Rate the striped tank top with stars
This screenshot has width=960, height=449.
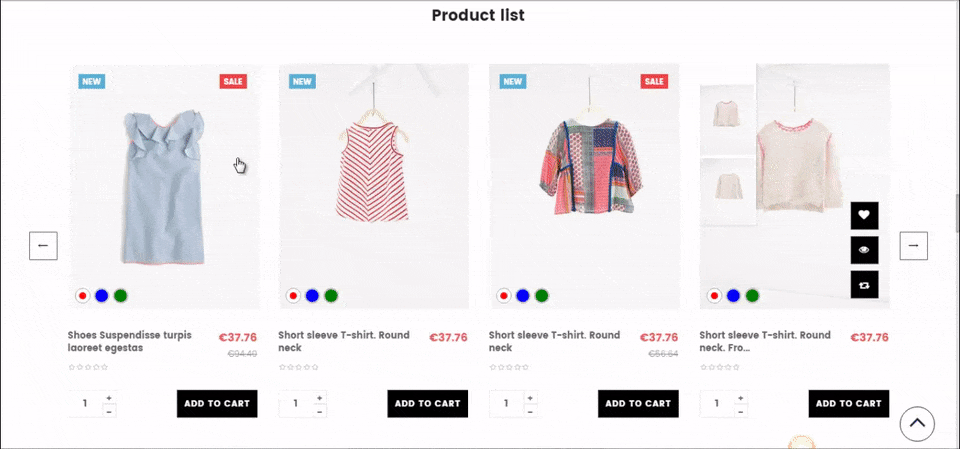(299, 367)
